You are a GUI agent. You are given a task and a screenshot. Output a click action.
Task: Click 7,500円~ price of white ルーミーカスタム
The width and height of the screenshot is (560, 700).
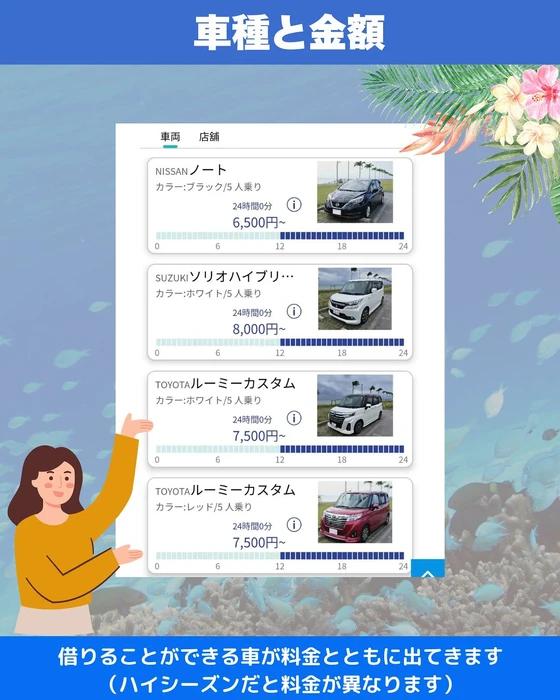[x=259, y=436]
